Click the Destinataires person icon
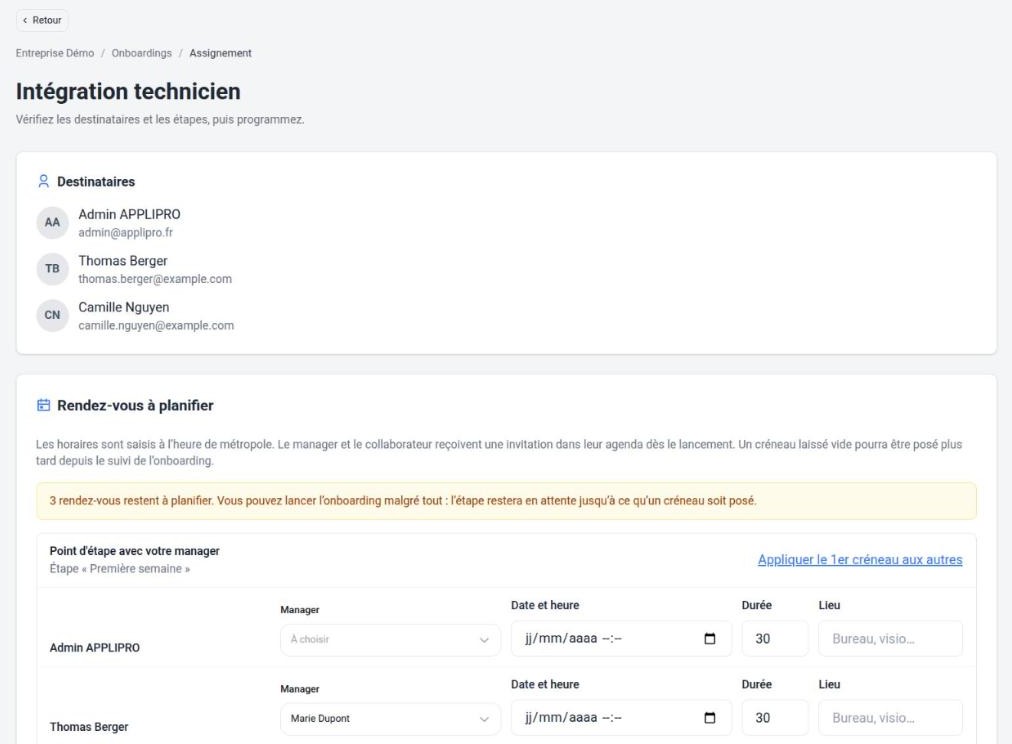This screenshot has height=744, width=1012. pyautogui.click(x=43, y=181)
